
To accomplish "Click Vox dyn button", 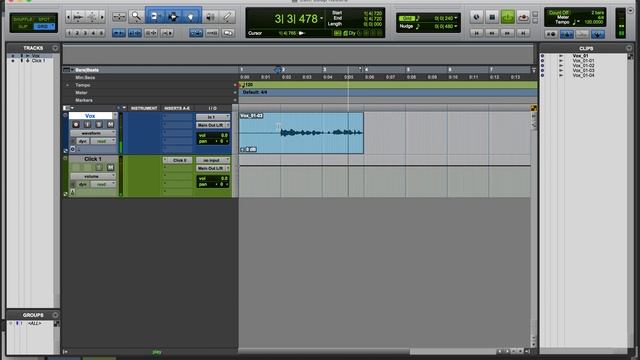I will 83,141.
